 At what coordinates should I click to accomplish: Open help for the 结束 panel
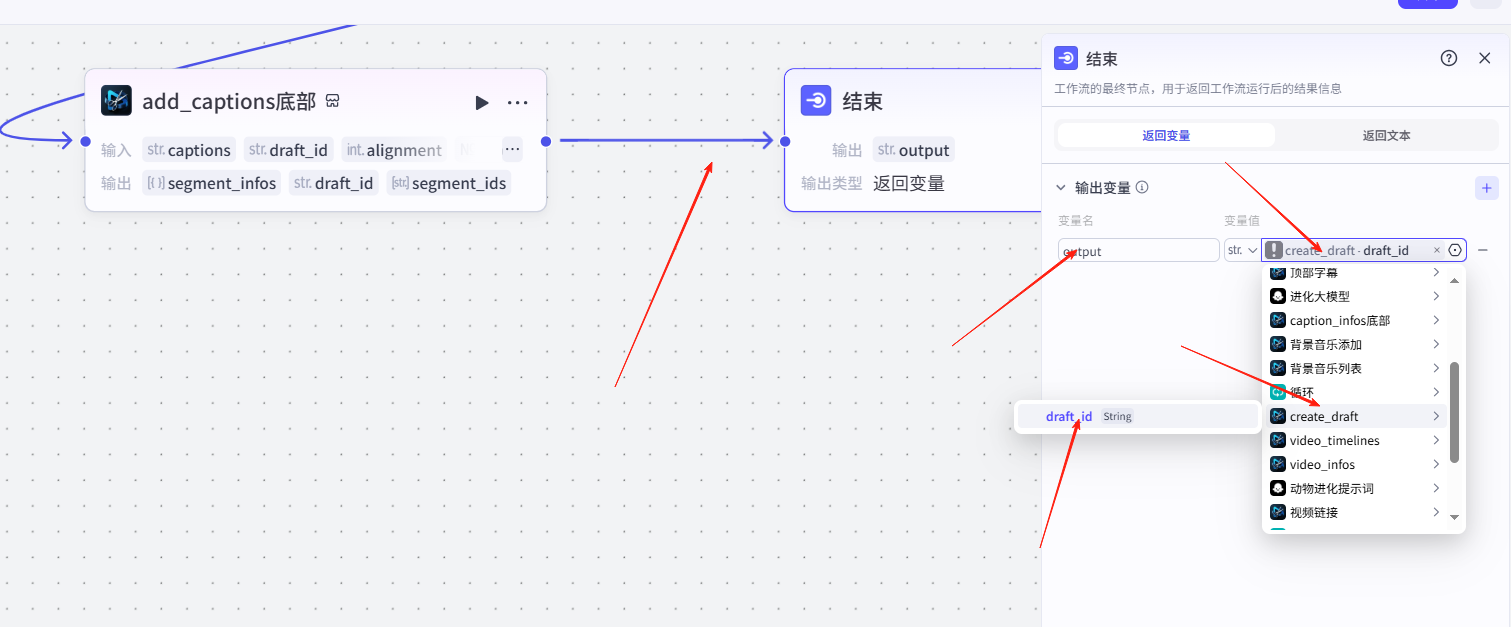tap(1448, 58)
